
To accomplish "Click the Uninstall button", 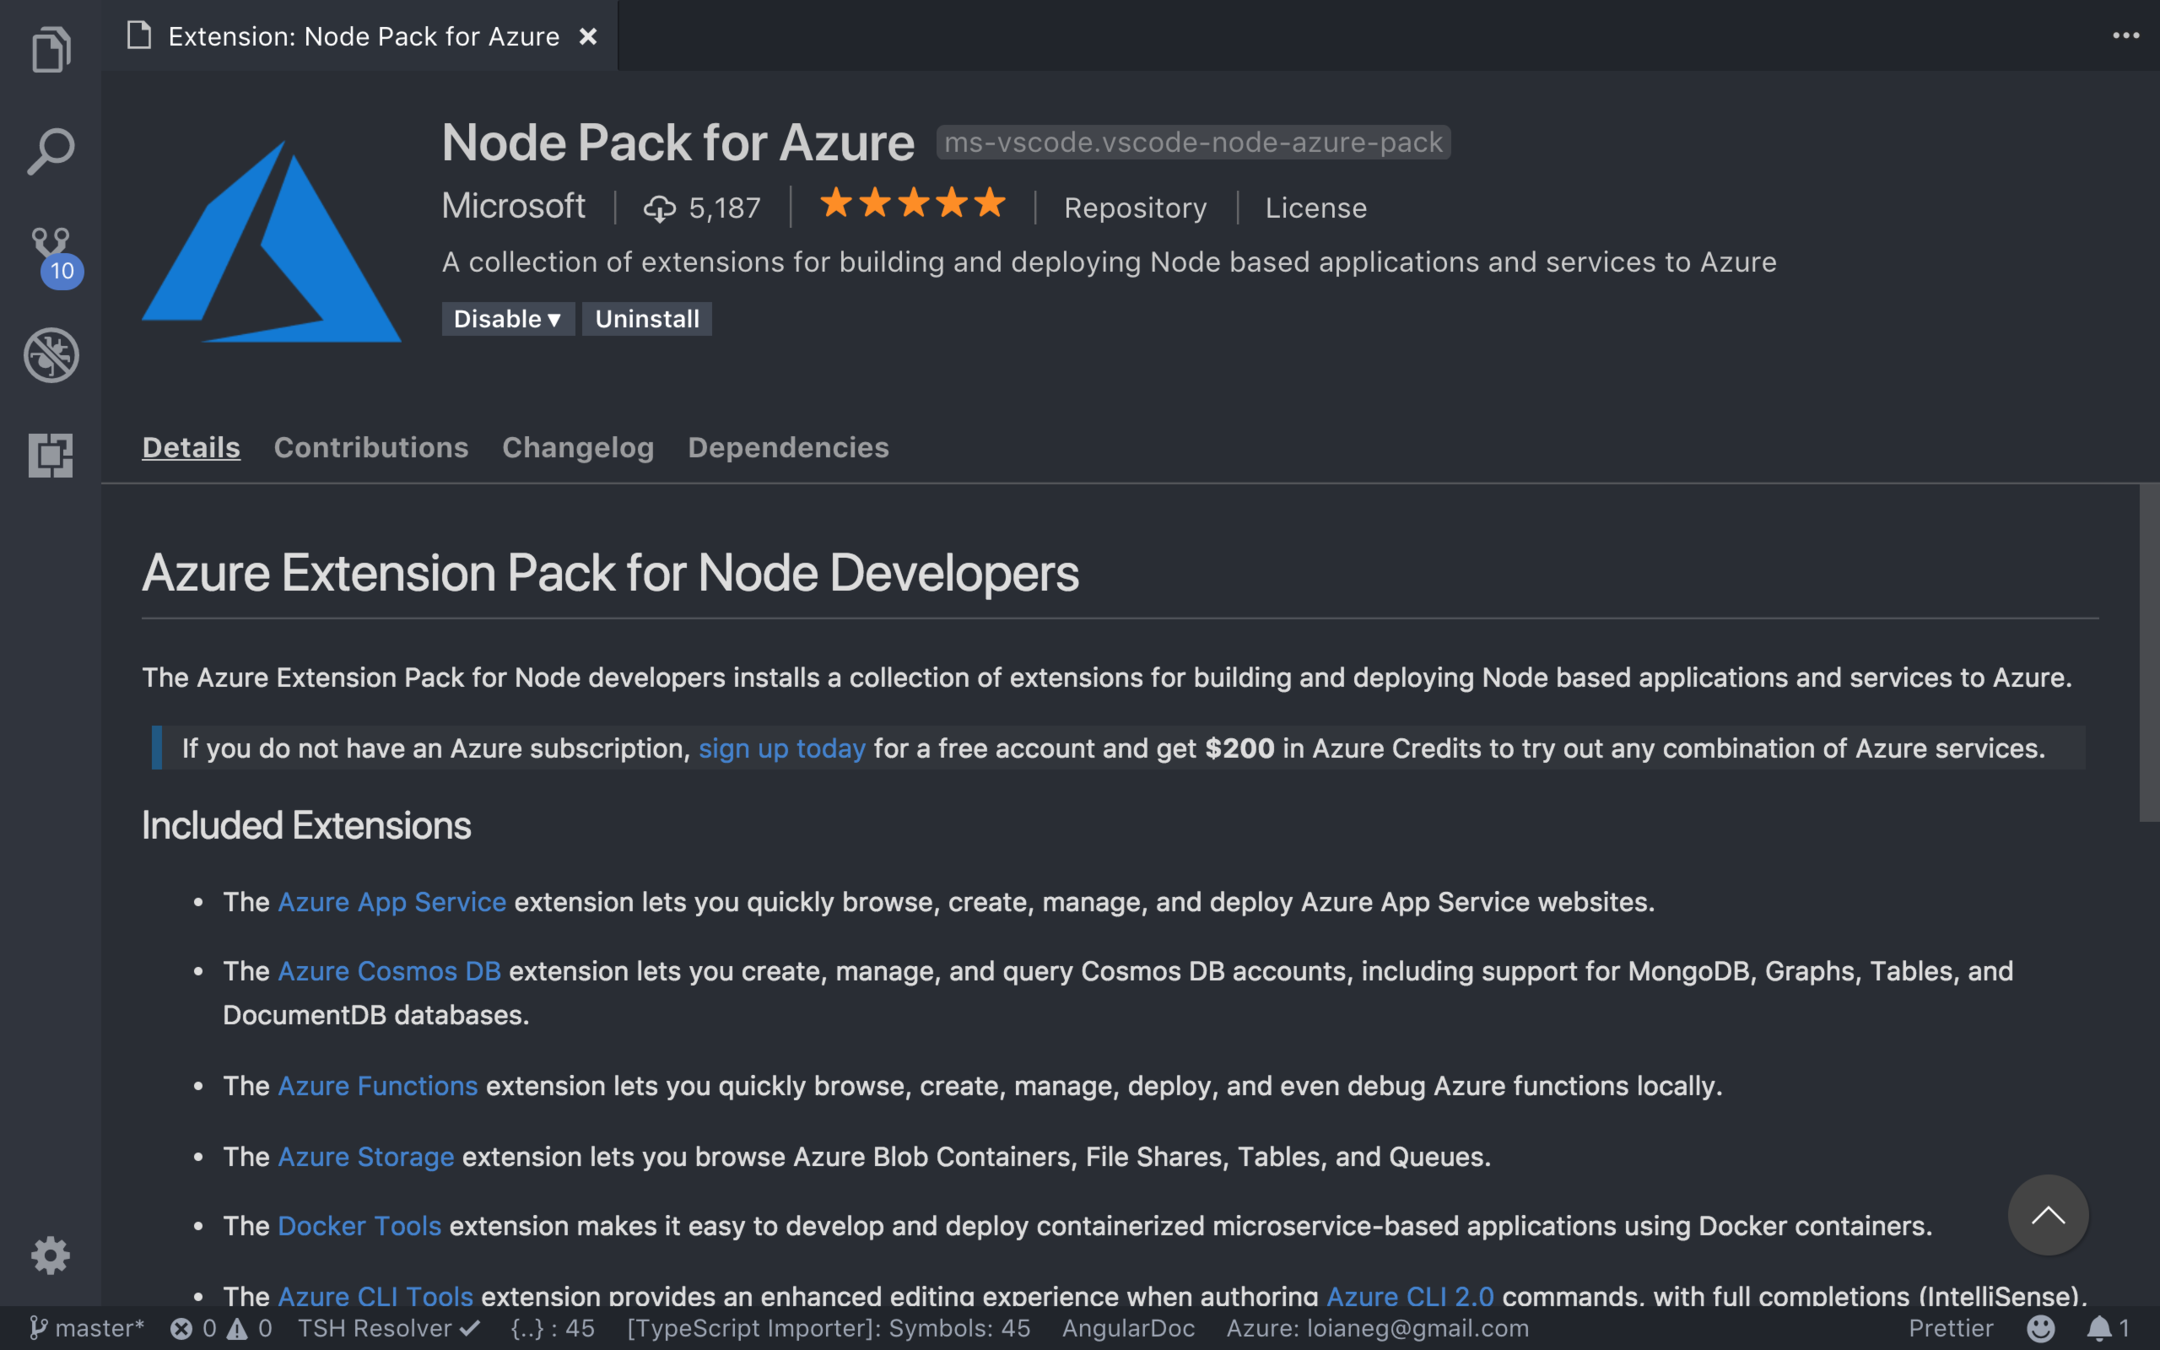I will click(647, 319).
